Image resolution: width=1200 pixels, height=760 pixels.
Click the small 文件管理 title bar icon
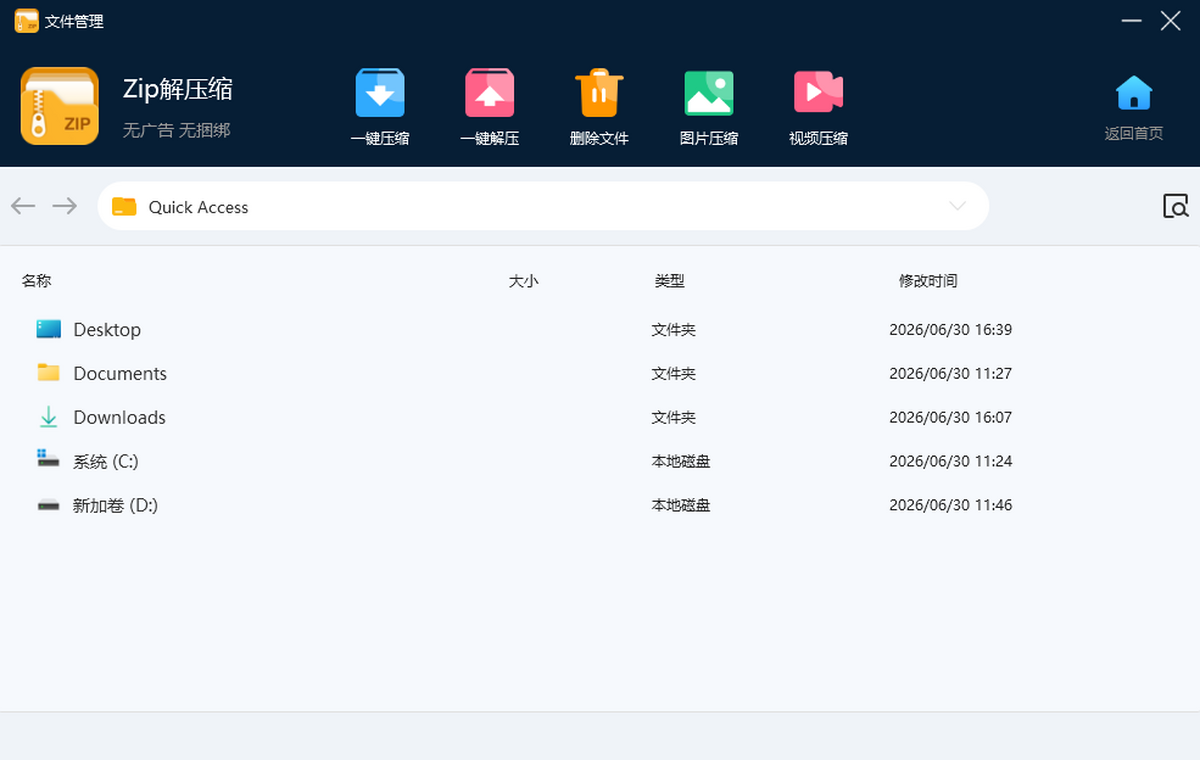click(x=26, y=20)
